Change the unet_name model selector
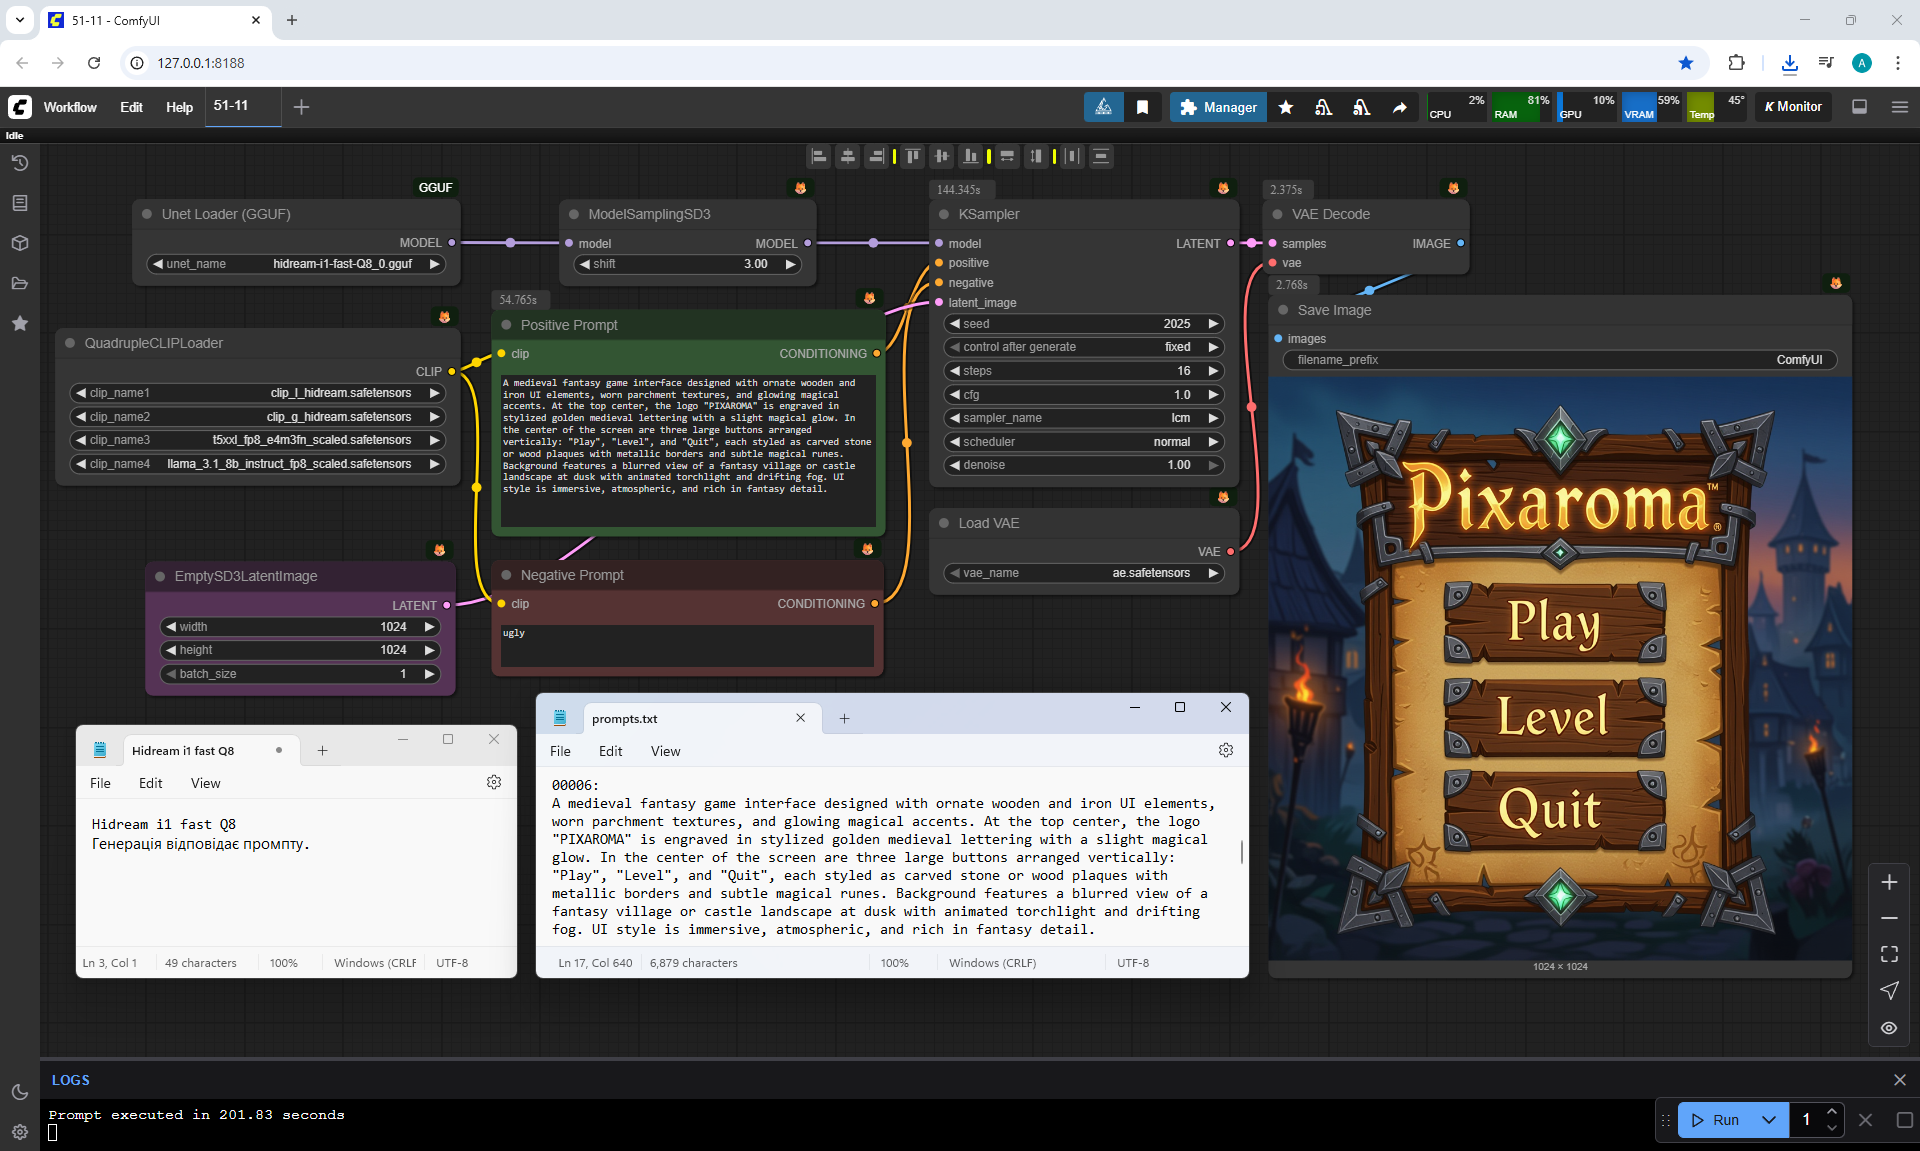 296,264
